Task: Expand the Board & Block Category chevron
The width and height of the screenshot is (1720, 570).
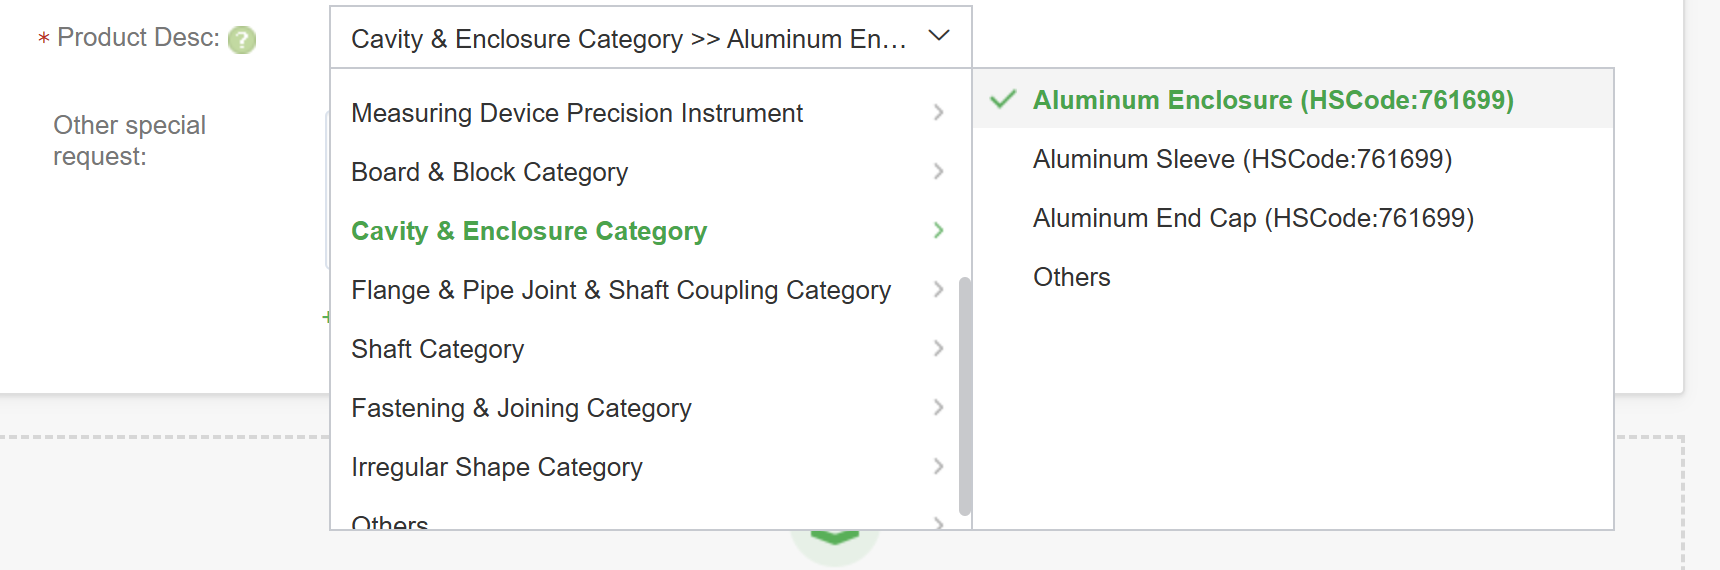Action: [x=938, y=172]
